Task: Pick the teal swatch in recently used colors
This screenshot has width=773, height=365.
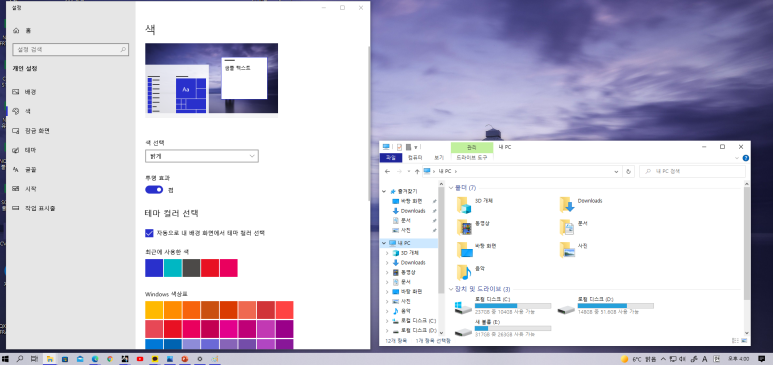Action: click(x=173, y=268)
